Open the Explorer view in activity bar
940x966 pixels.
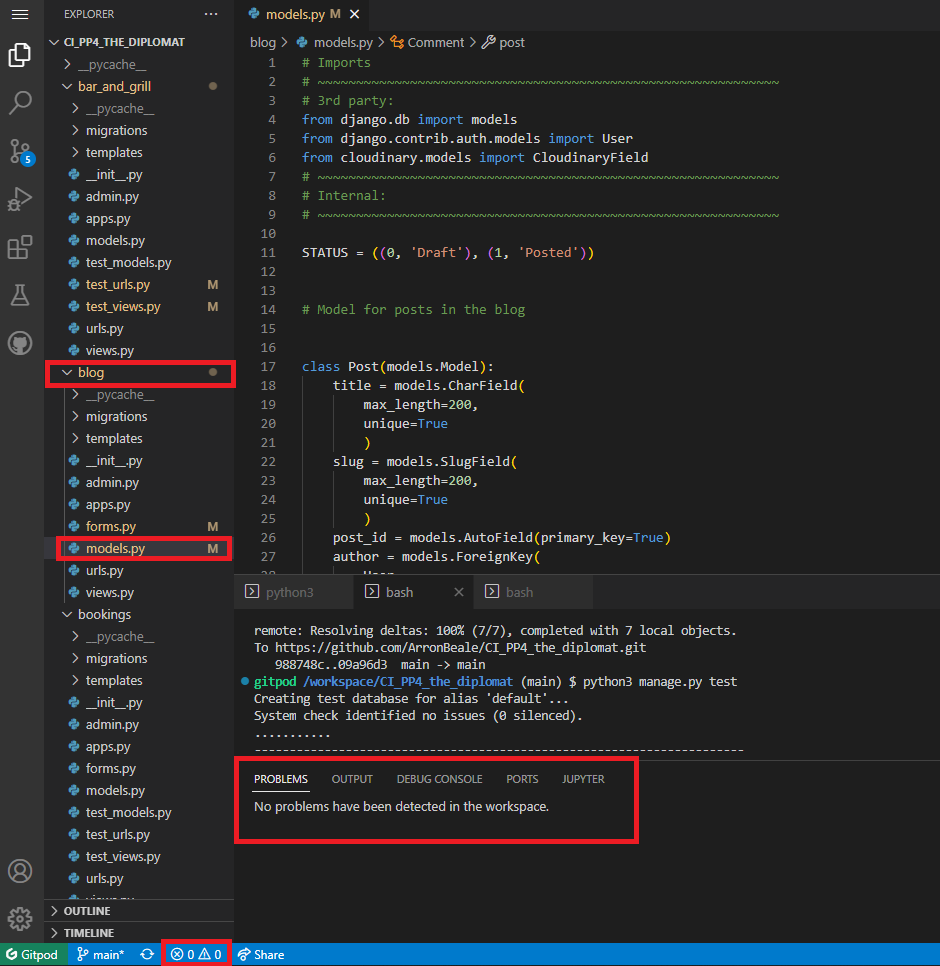[x=20, y=55]
